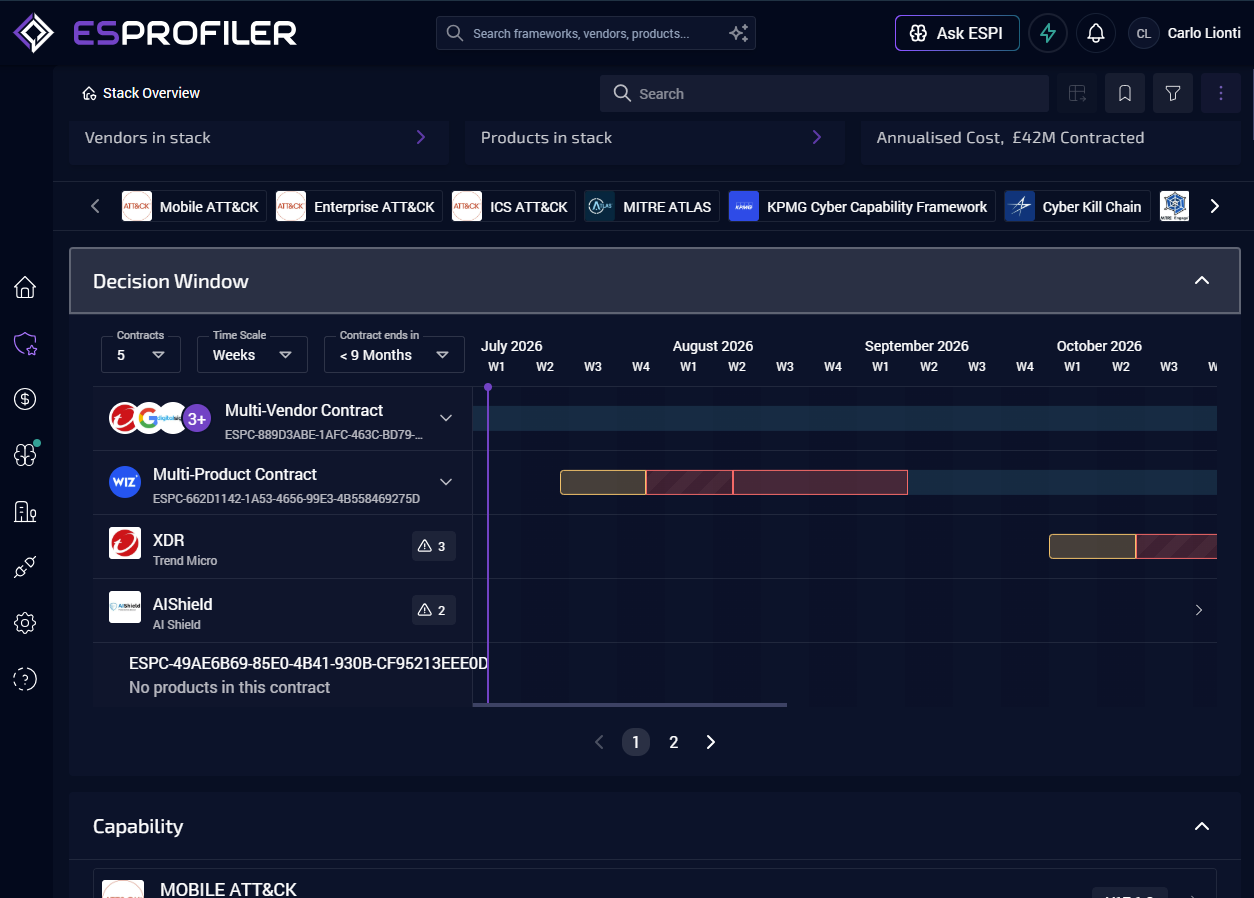The image size is (1254, 898).
Task: Click the AI sparkle icon in global search
Action: 738,33
